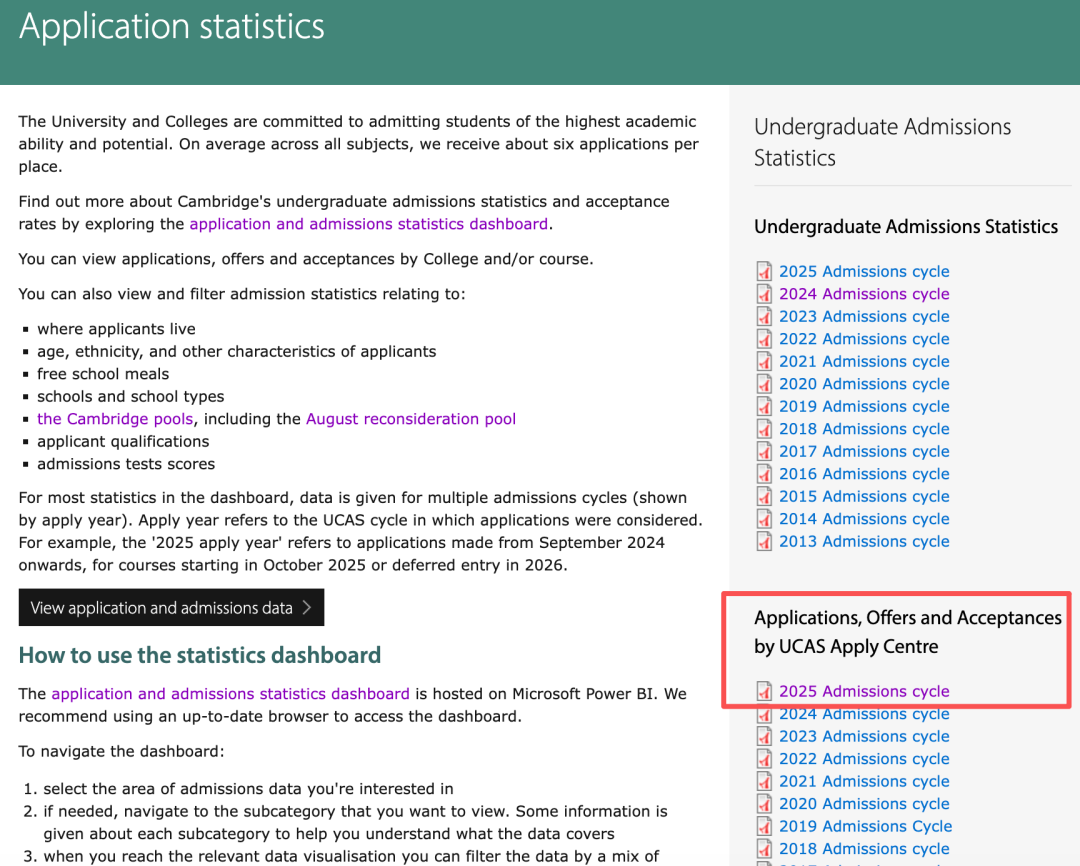This screenshot has width=1080, height=866.
Task: Click PDF icon next to 2022 Admissions cycle in Undergraduate Admissions Statistics
Action: pyautogui.click(x=764, y=339)
